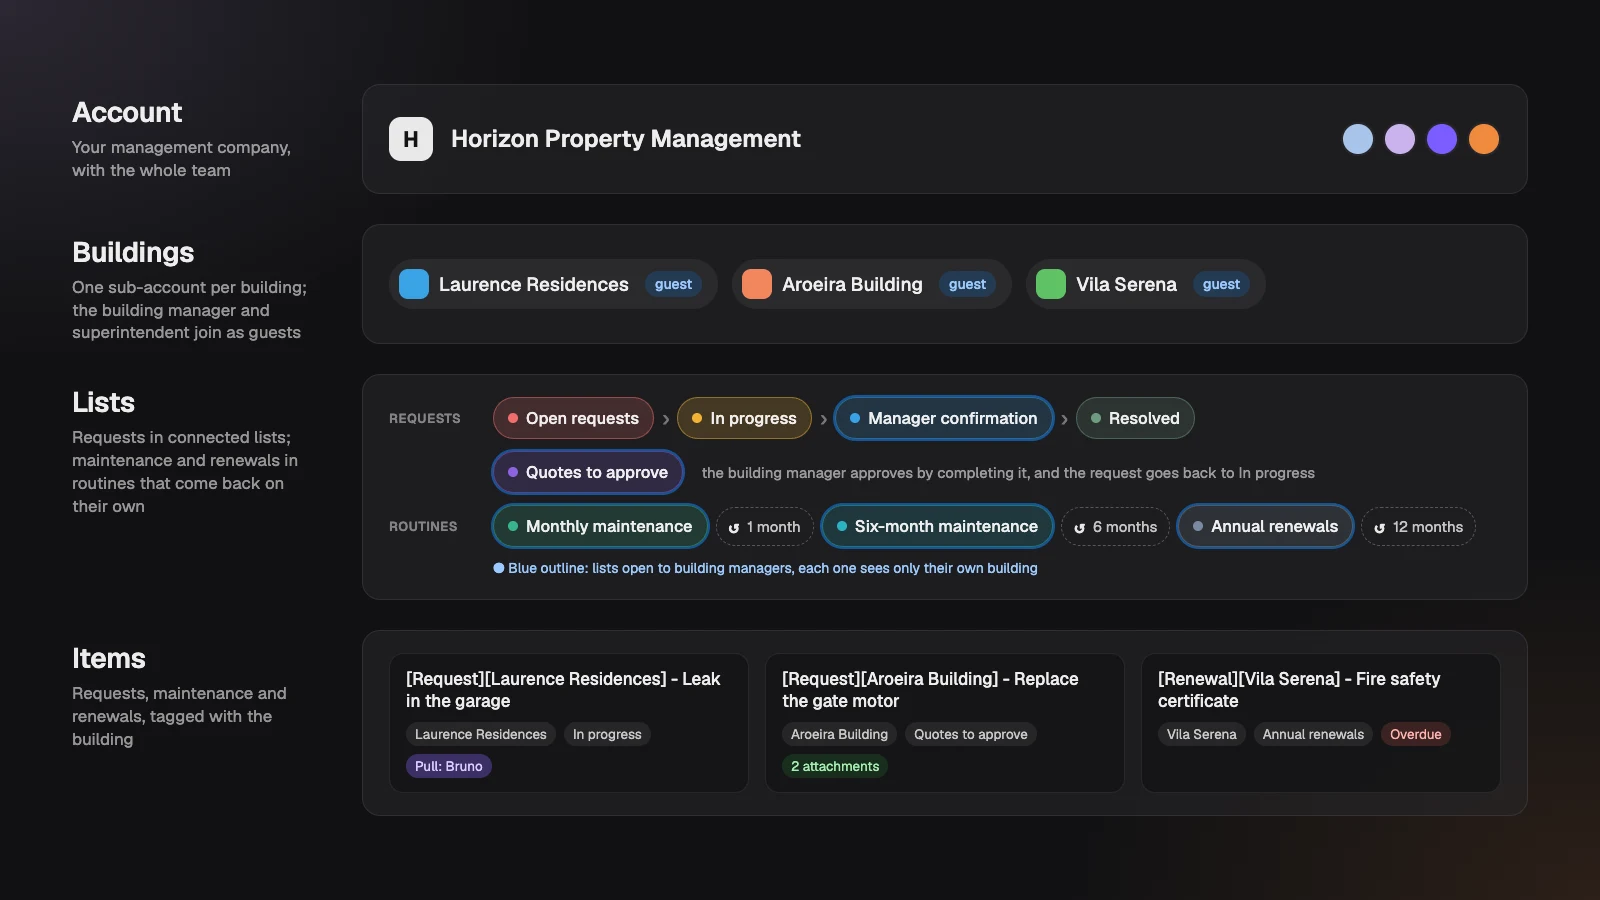Click the orange square icon of Aroeira Building
The width and height of the screenshot is (1600, 900).
pyautogui.click(x=757, y=284)
